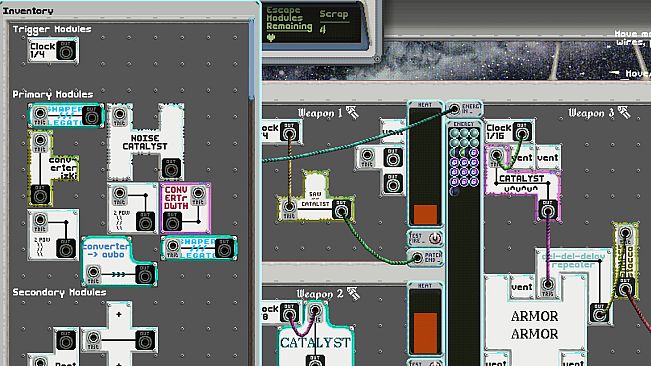
Task: Click TRIG jack of Weapon 2 CATALYST module
Action: (315, 310)
